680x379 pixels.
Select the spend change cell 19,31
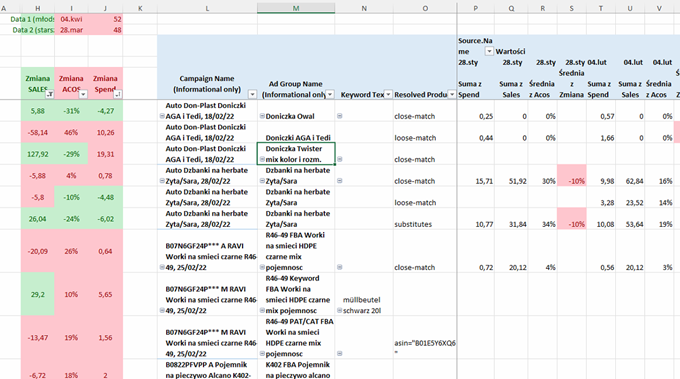(105, 154)
